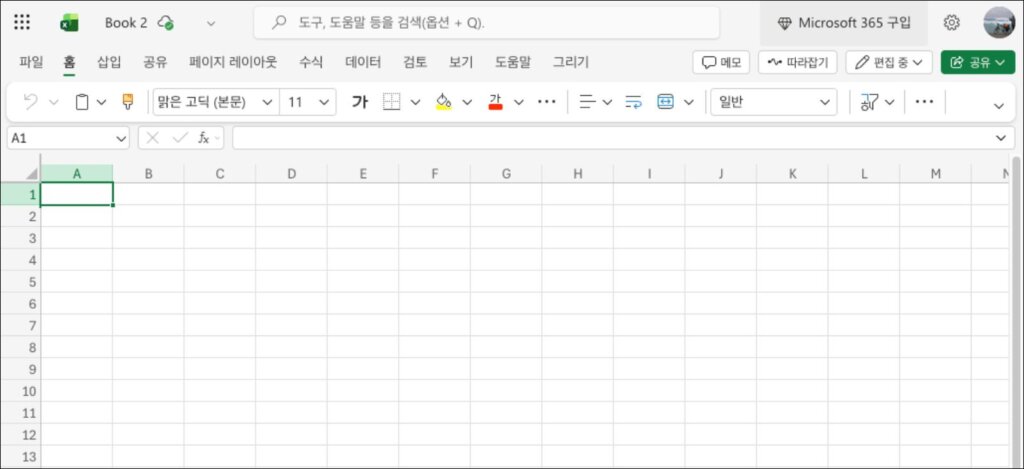This screenshot has width=1024, height=469.
Task: Switch to the 공유 tab
Action: (x=155, y=62)
